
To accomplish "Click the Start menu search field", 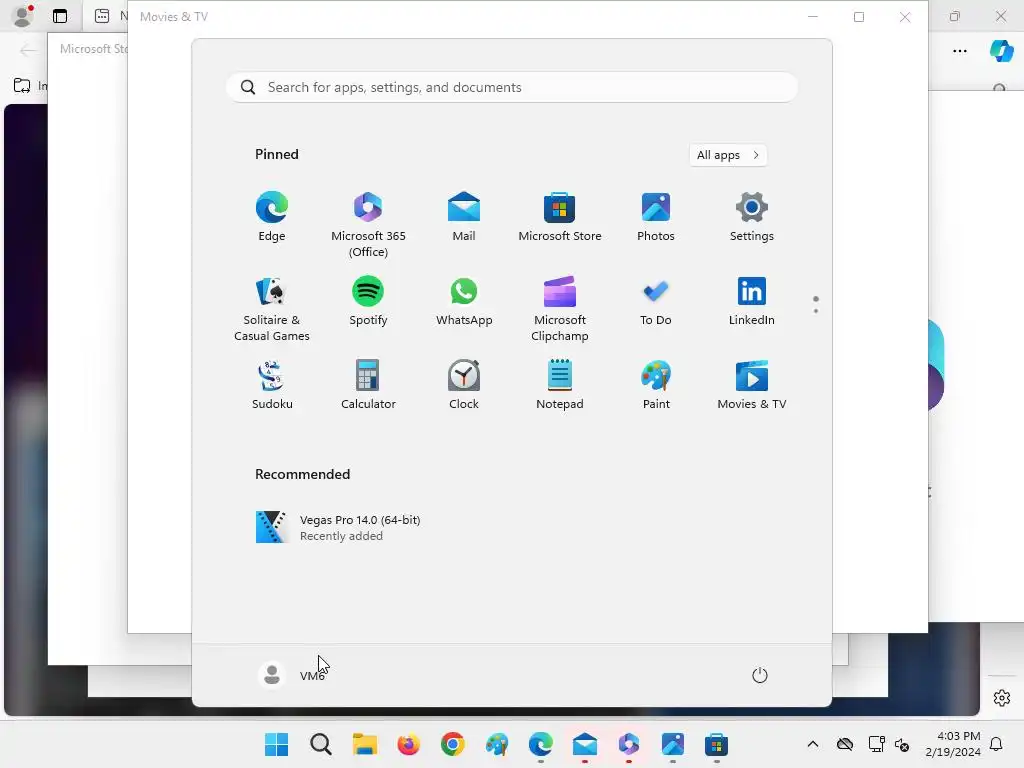I will coord(512,88).
